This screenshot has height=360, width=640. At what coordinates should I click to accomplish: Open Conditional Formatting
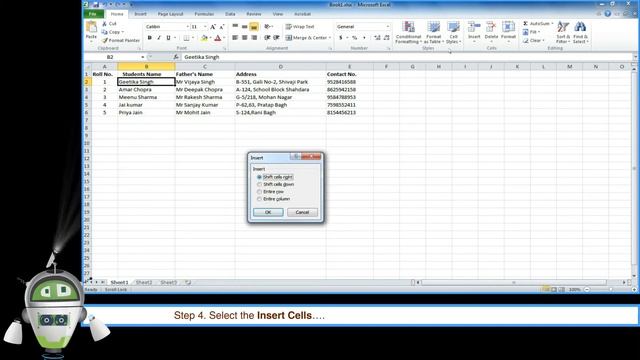pyautogui.click(x=408, y=32)
